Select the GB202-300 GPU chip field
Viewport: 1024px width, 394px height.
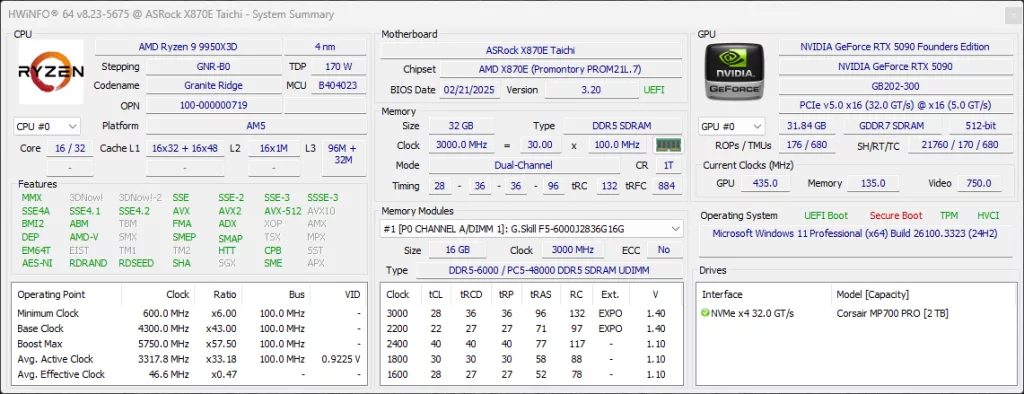(894, 86)
